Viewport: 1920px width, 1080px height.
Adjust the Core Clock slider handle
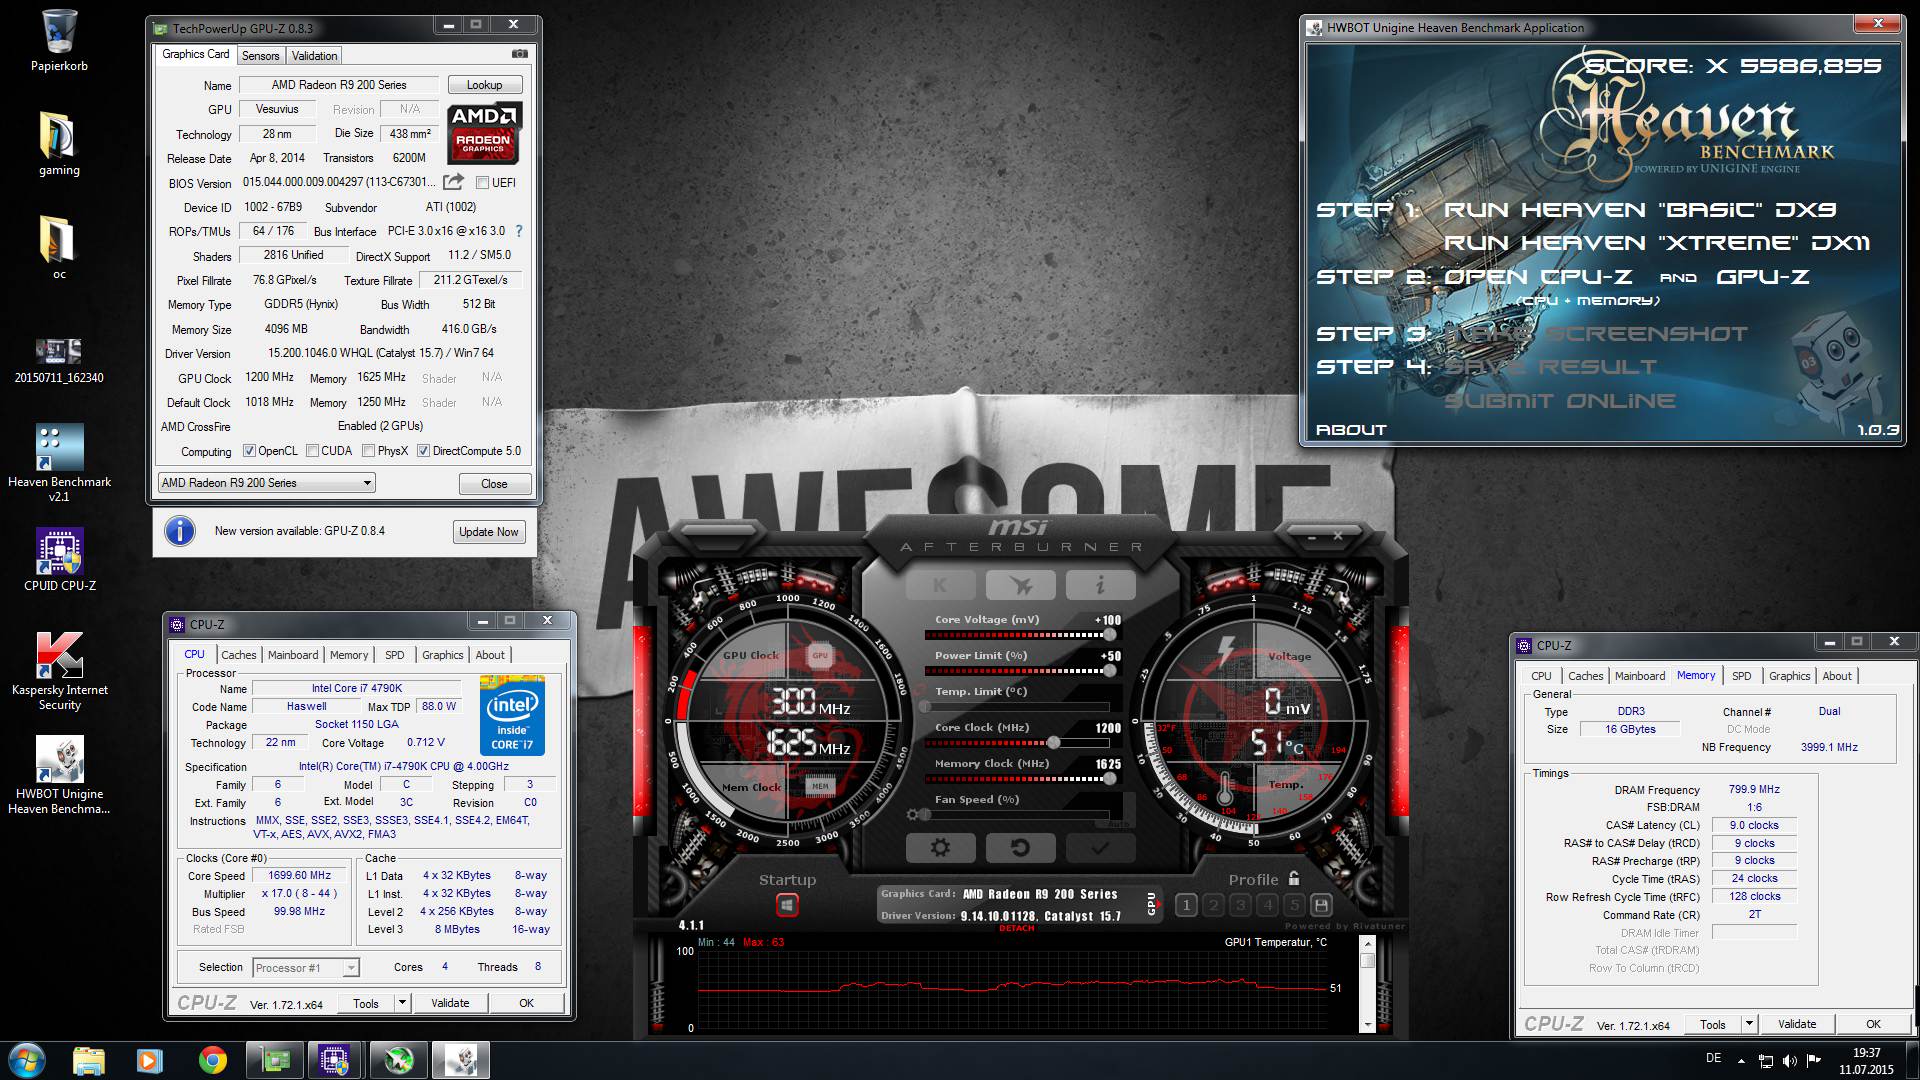point(1053,743)
